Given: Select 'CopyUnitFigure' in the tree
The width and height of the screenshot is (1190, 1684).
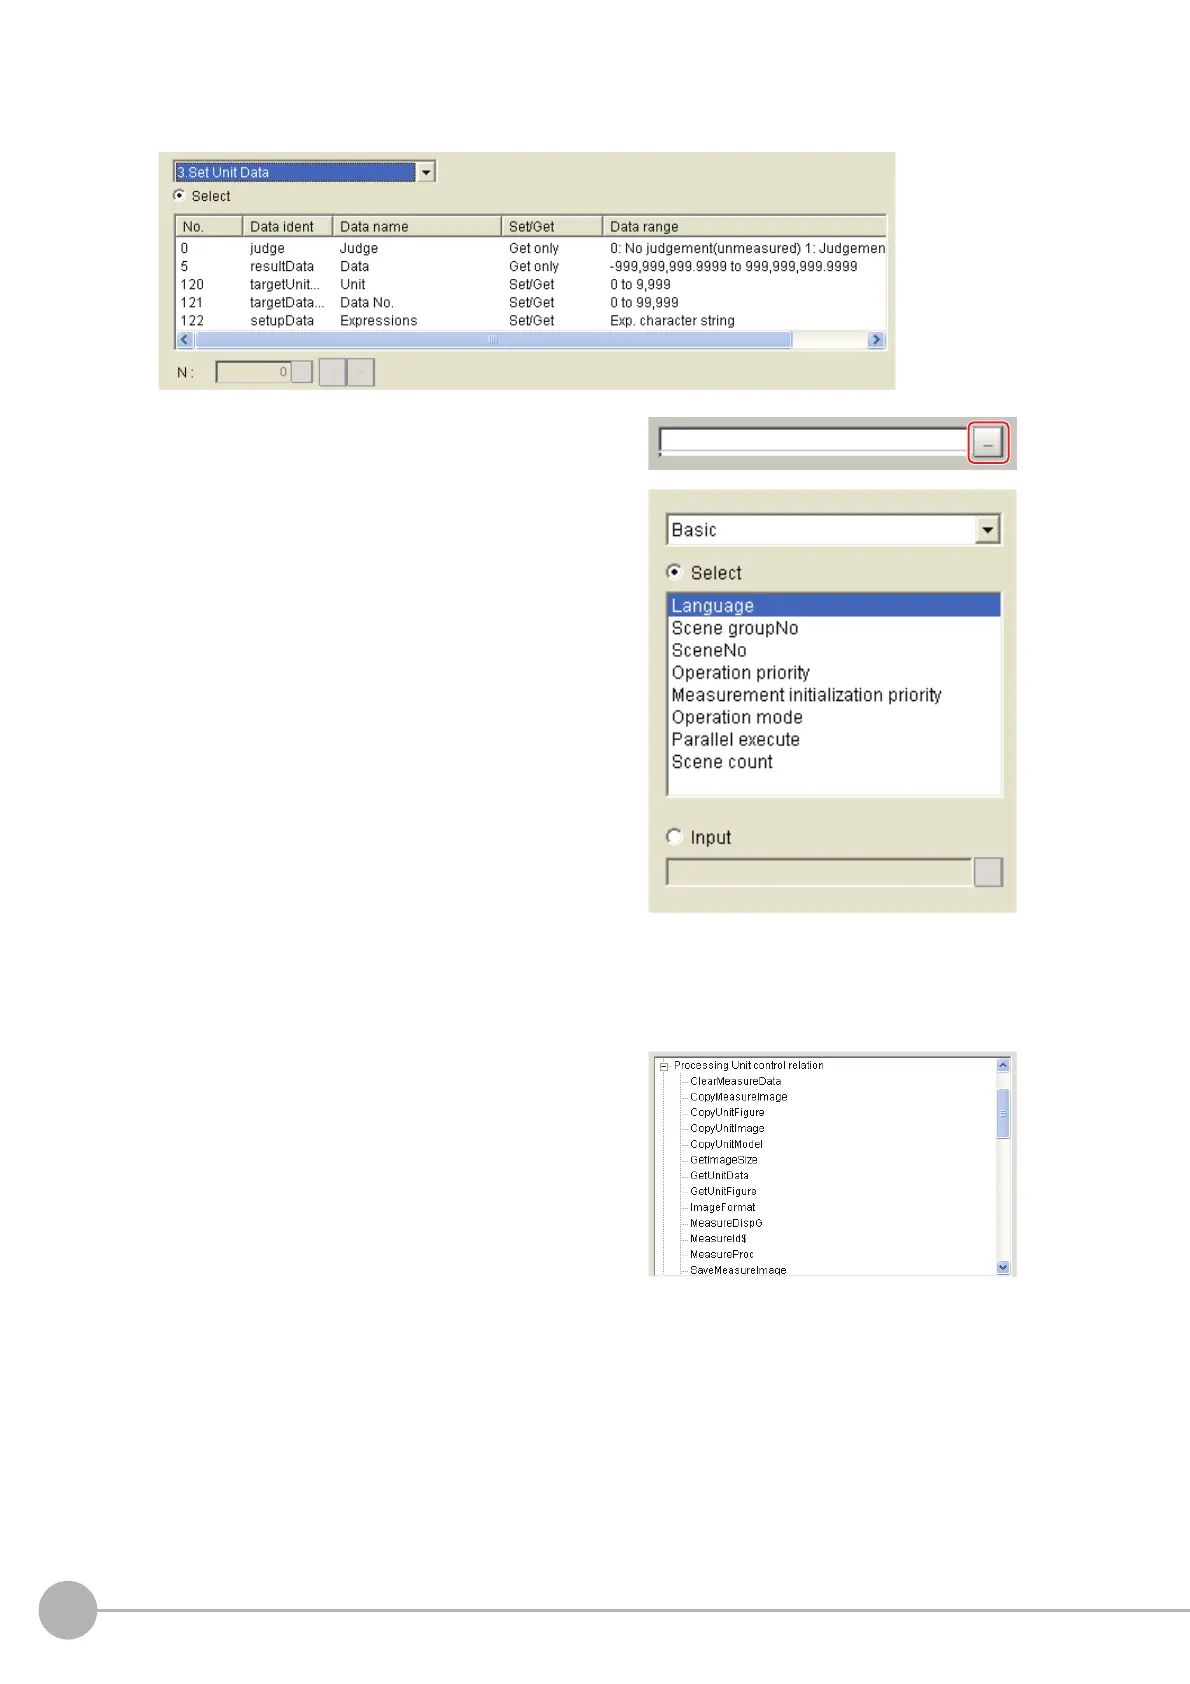Looking at the screenshot, I should click(727, 1112).
